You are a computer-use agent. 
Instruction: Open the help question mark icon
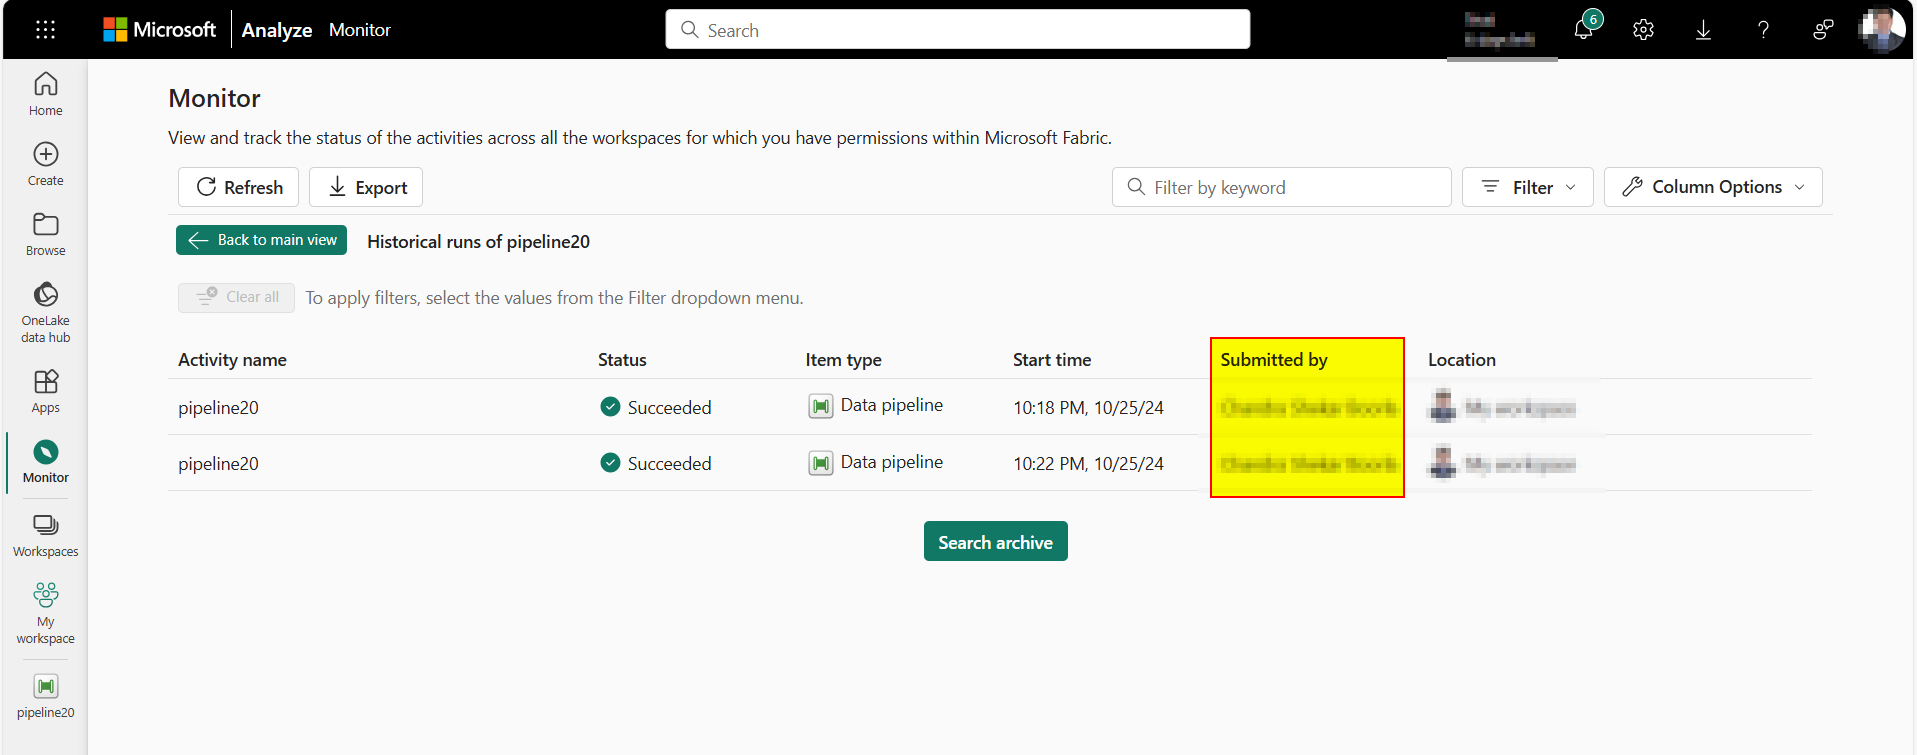pyautogui.click(x=1763, y=30)
